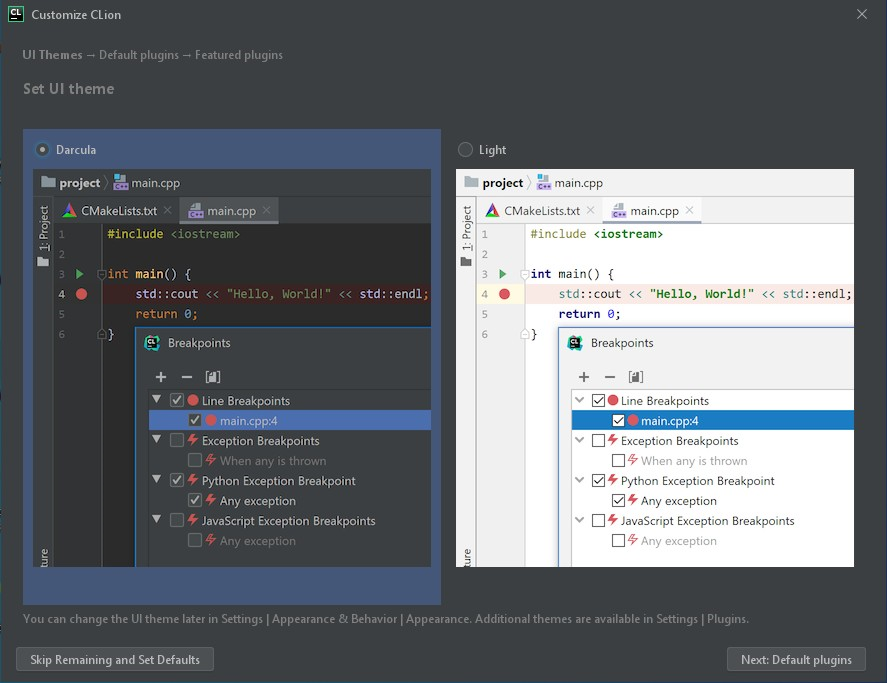Viewport: 887px width, 683px height.
Task: Toggle JavaScript Exception Breakpoints checkbox in Darcula
Action: click(176, 521)
